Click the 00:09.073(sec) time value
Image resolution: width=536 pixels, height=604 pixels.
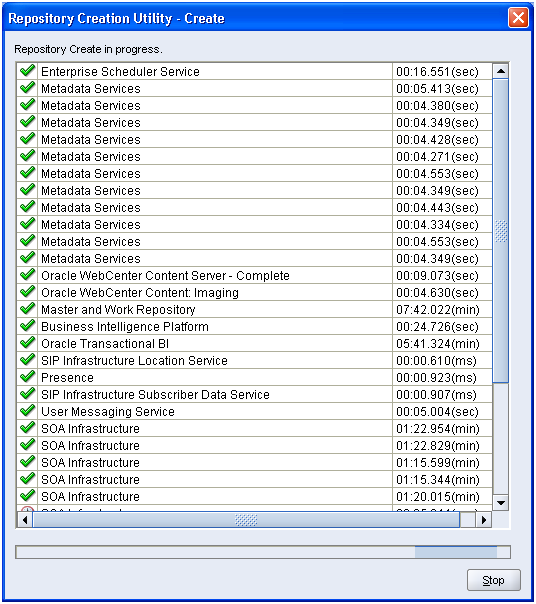click(437, 276)
